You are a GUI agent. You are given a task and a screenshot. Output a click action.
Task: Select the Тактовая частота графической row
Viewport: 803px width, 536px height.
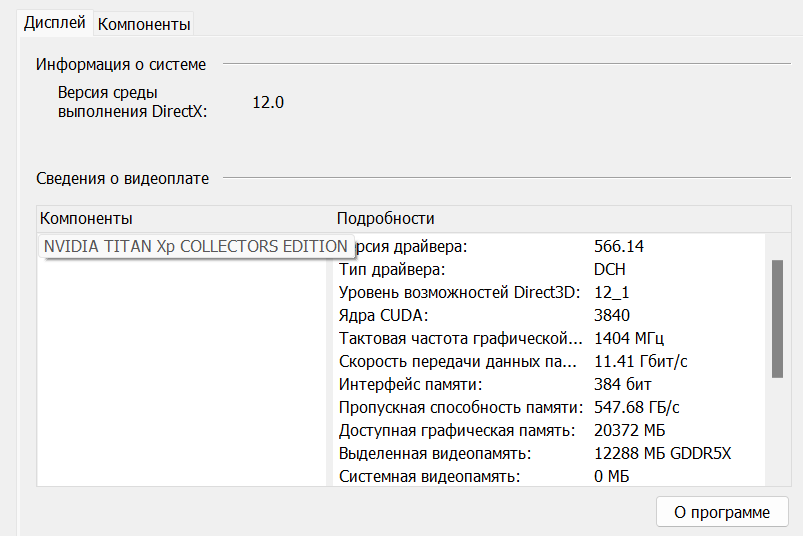pyautogui.click(x=460, y=338)
